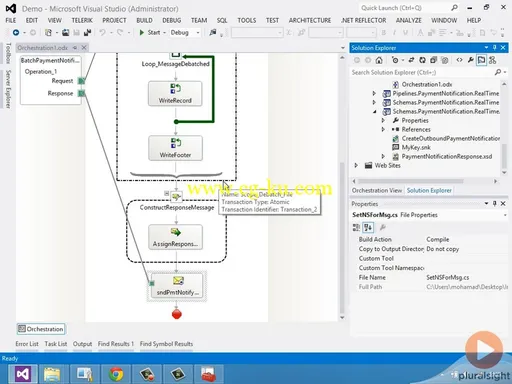
Task: Close the Orchestration1.odx document tab
Action: pyautogui.click(x=84, y=48)
